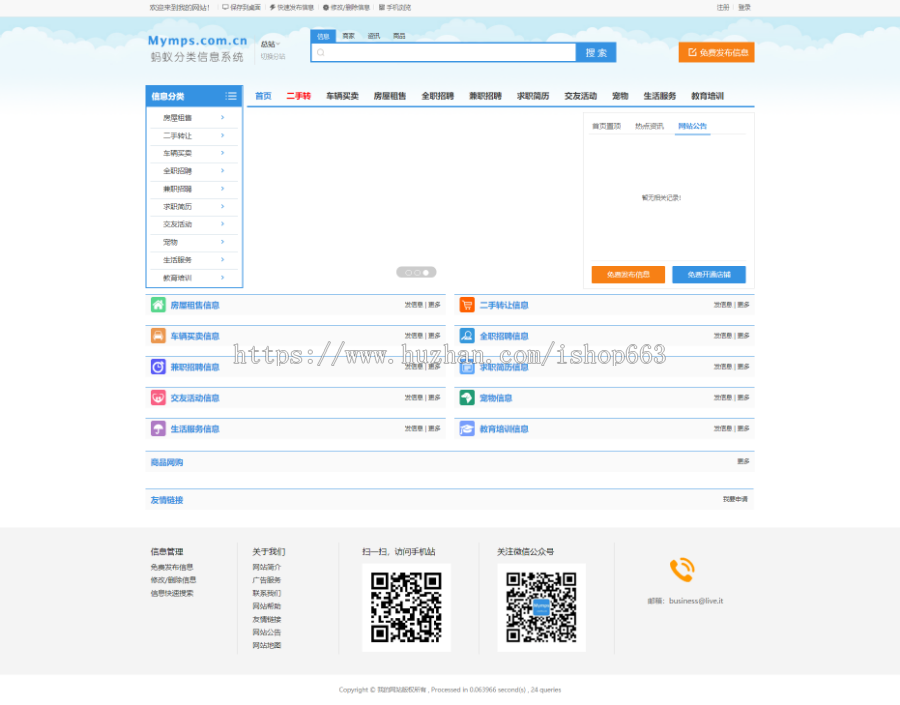
Task: Click the list icon in 信息分类 header
Action: coord(231,96)
